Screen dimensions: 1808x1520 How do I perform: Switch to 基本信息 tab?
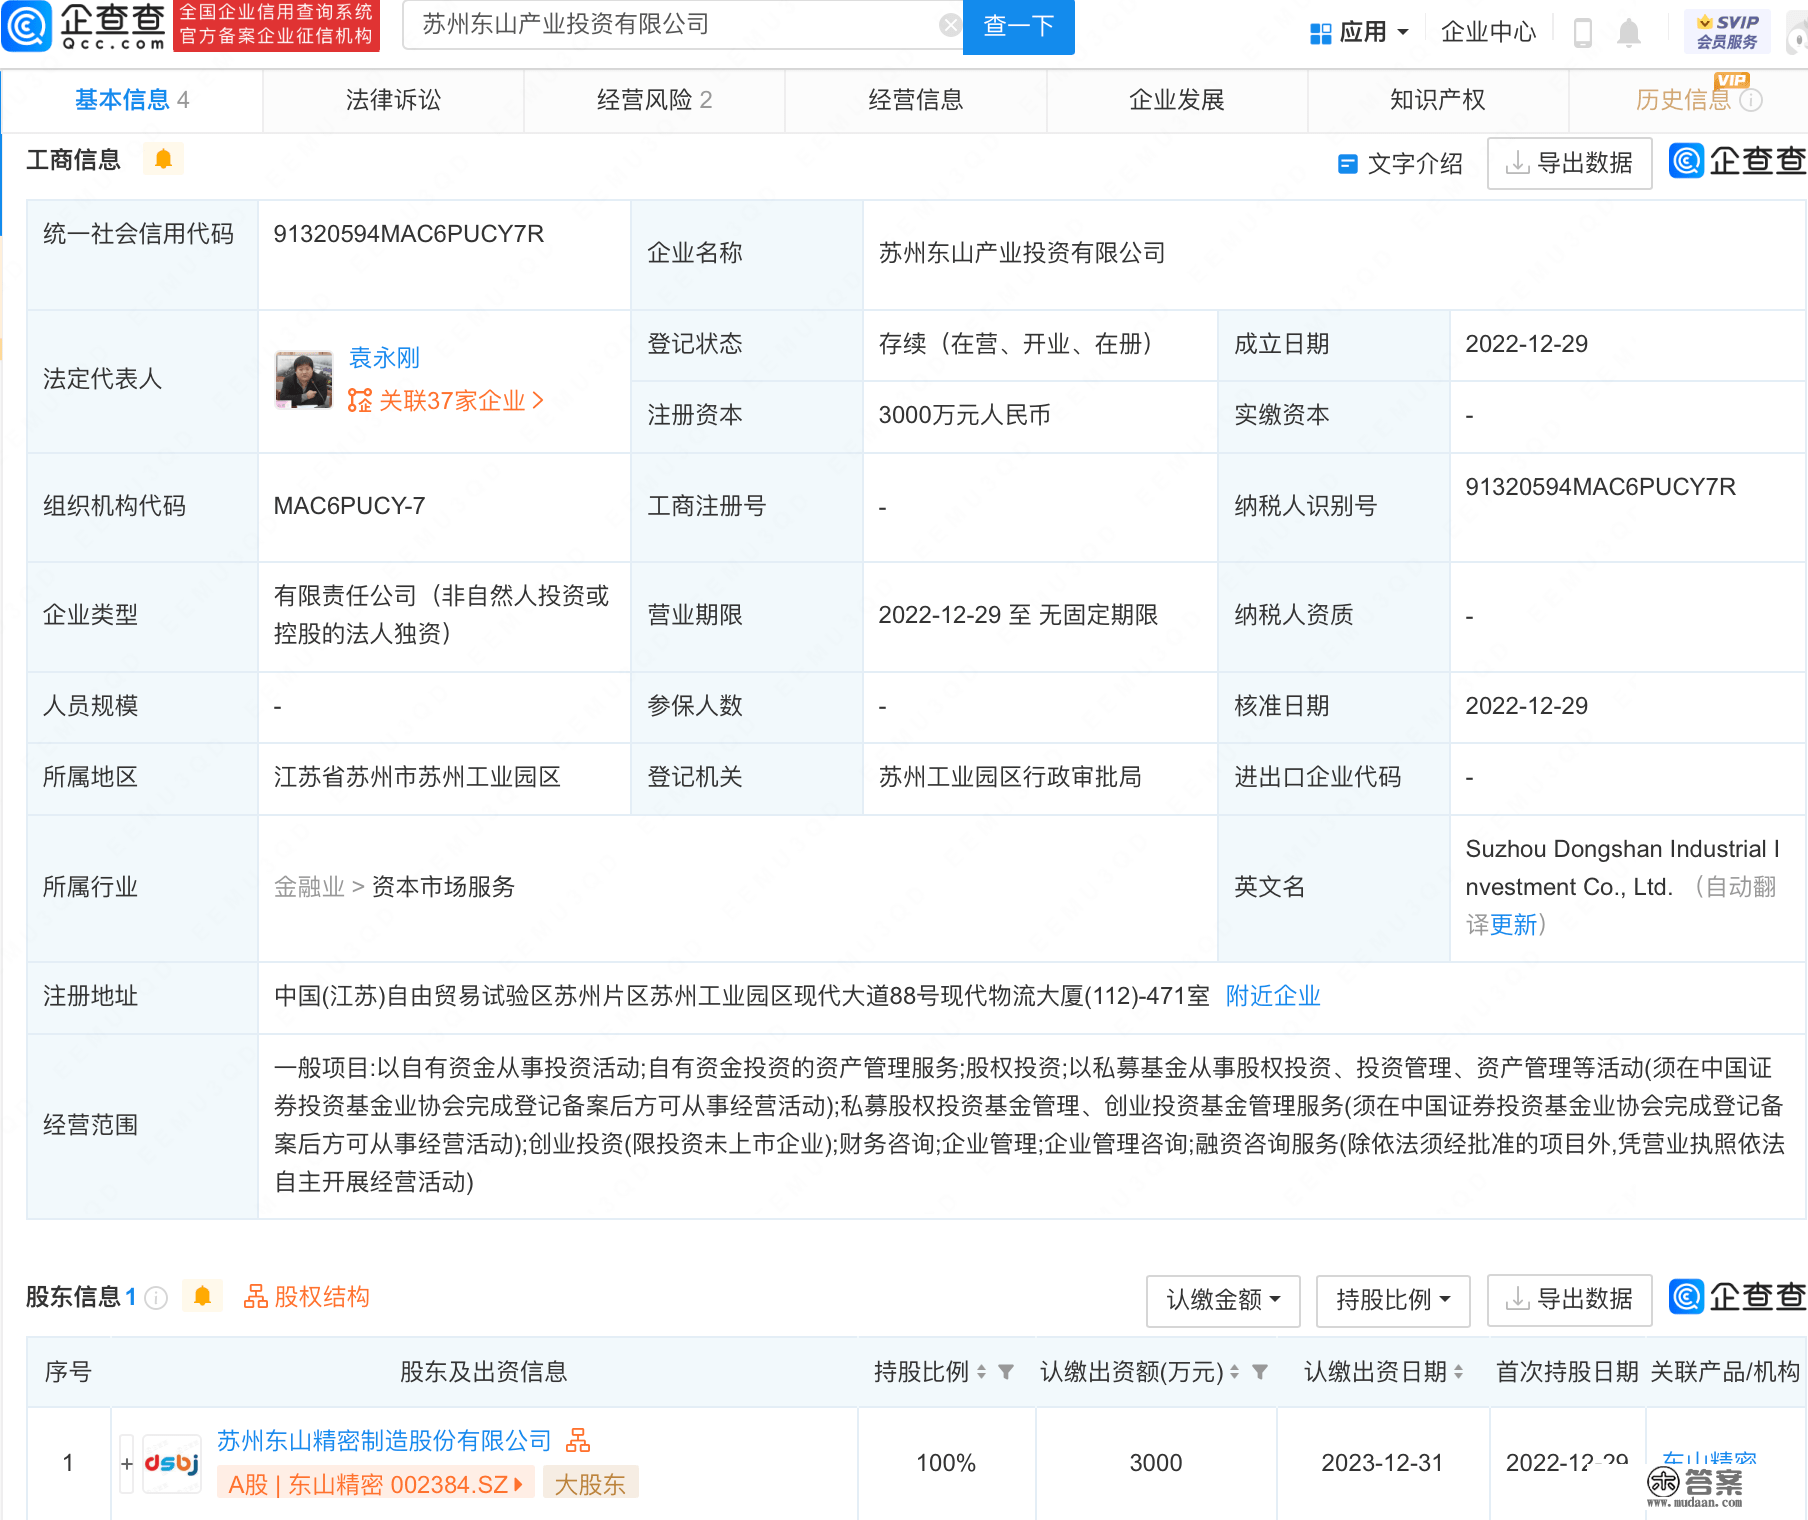coord(132,100)
